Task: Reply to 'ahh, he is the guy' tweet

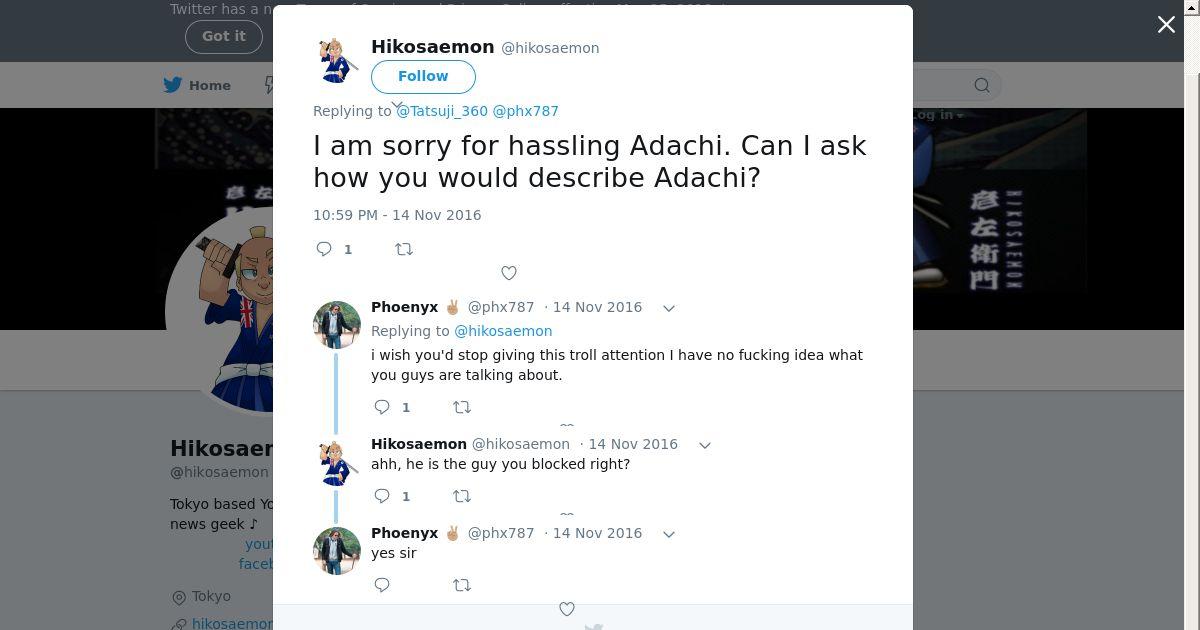Action: [x=382, y=496]
